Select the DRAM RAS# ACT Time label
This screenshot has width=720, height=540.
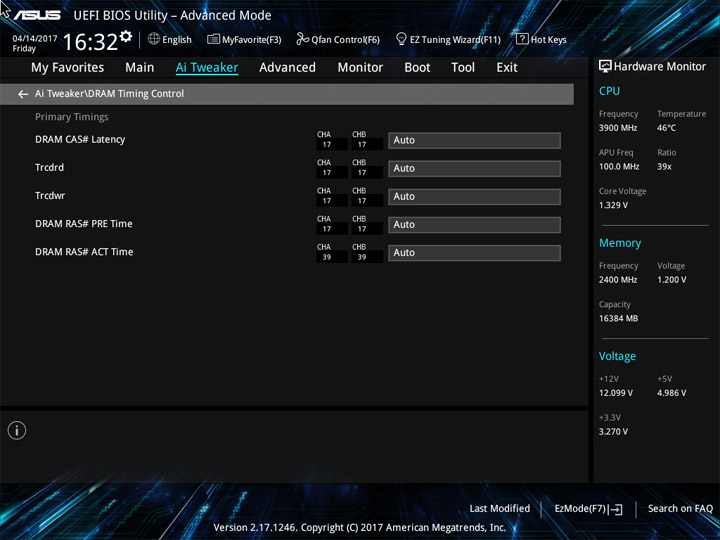(x=84, y=252)
